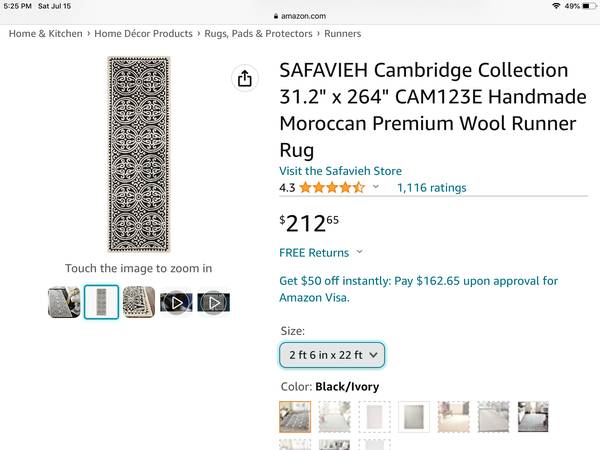The image size is (600, 450).
Task: Tap the battery indicator in the status bar
Action: point(587,6)
